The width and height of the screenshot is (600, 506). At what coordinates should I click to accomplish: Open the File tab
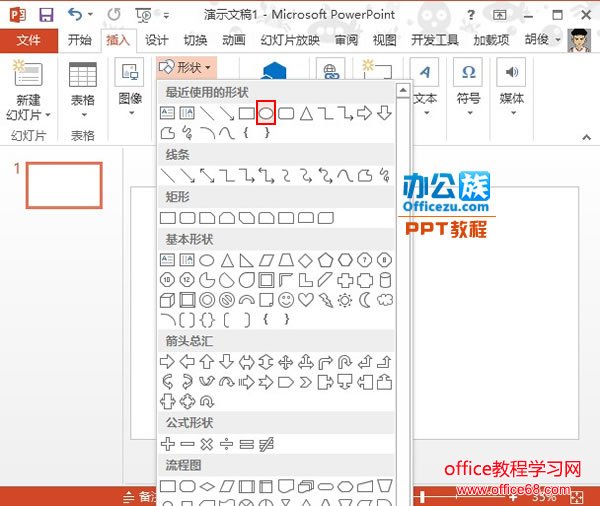click(x=29, y=40)
